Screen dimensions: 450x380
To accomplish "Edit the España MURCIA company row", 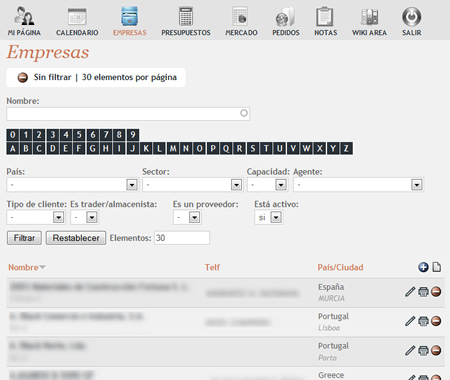I will 410,292.
